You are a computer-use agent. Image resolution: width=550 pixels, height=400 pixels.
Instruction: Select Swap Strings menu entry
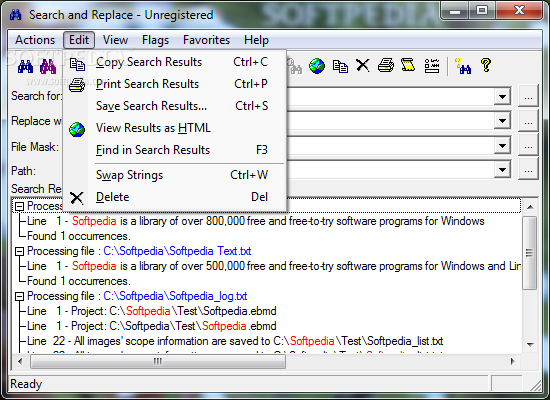[x=175, y=175]
